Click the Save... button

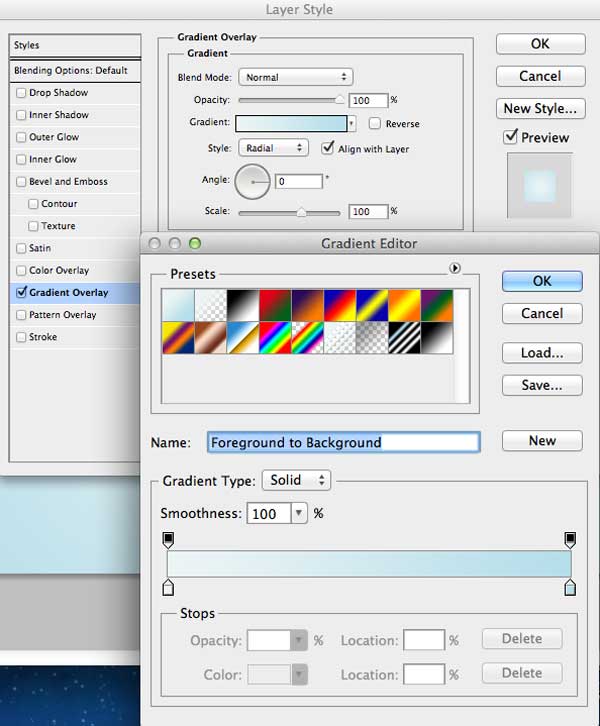click(x=542, y=385)
